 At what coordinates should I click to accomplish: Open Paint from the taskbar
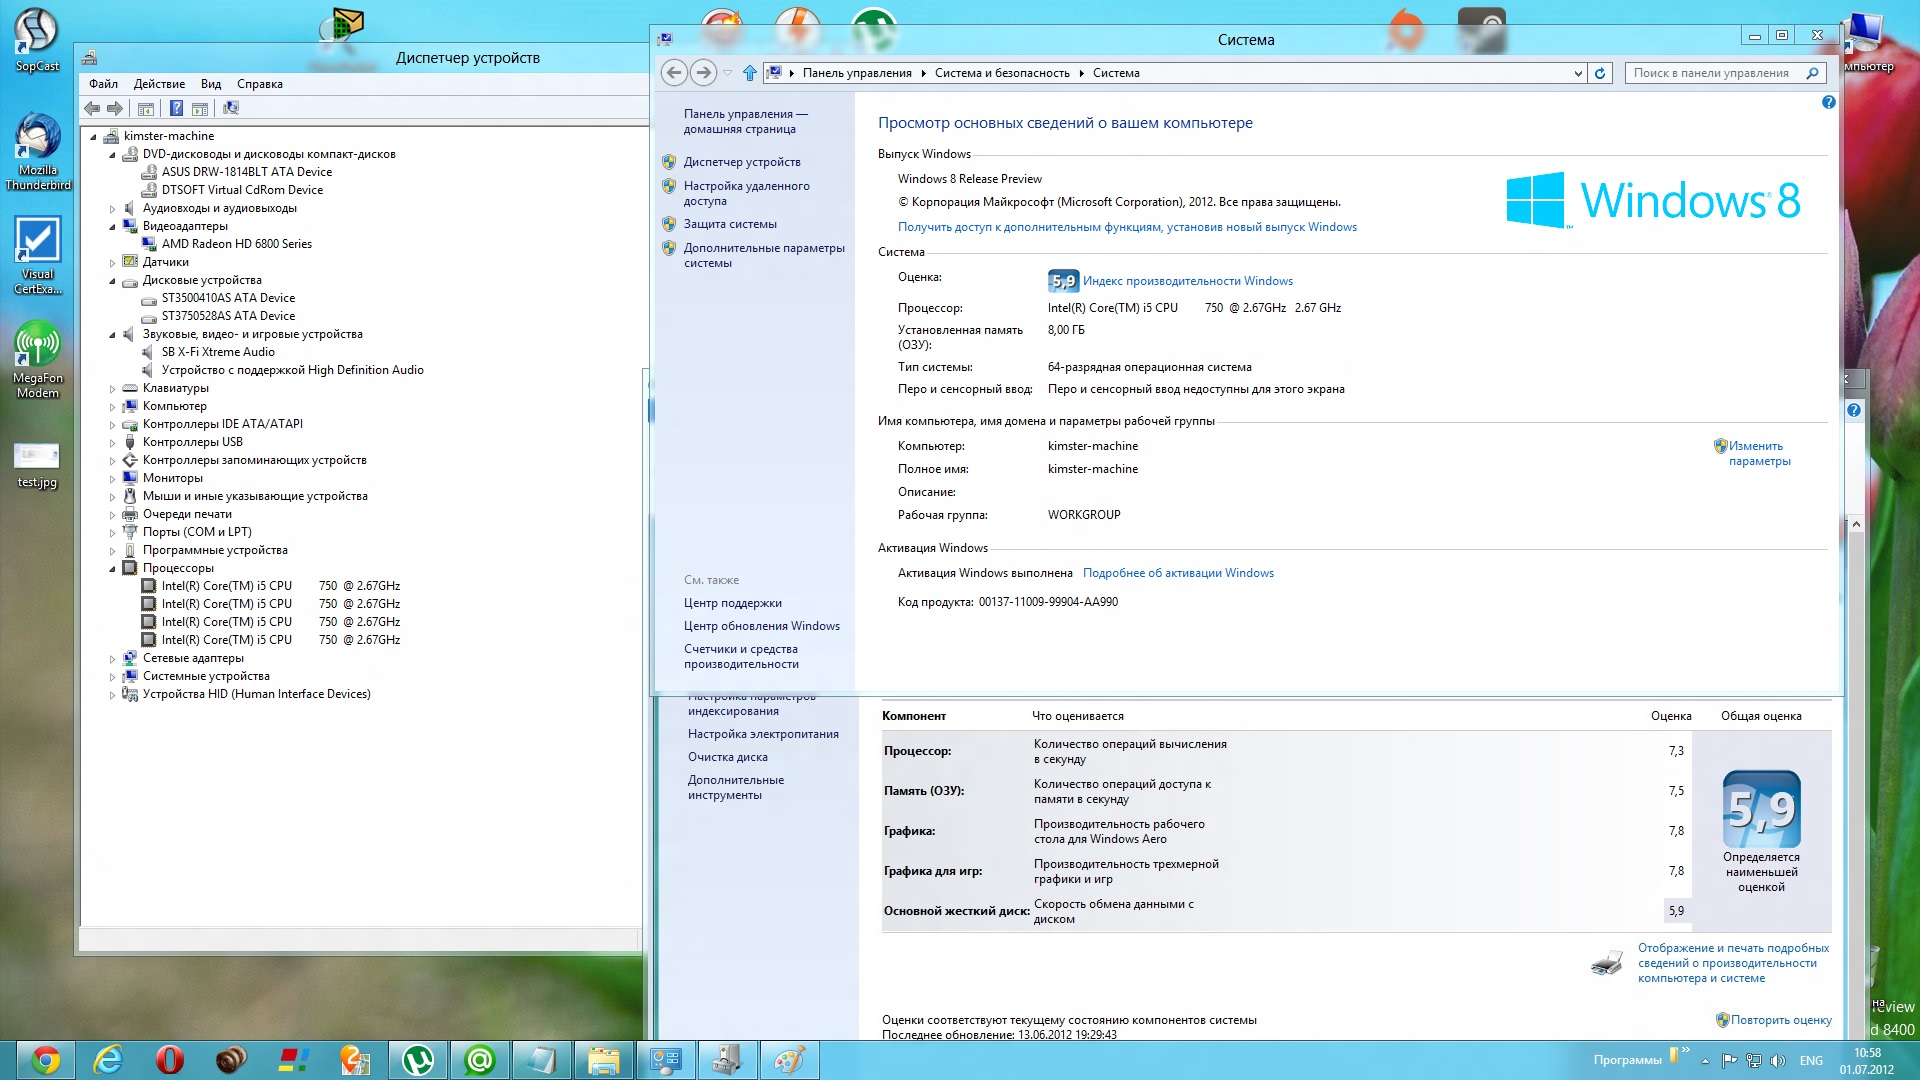(790, 1060)
